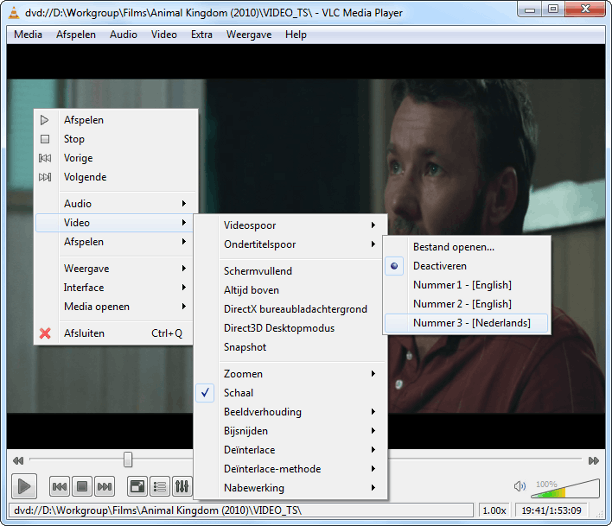Choose subtitle Nummer 1 - [English]
The image size is (612, 526).
tap(467, 285)
